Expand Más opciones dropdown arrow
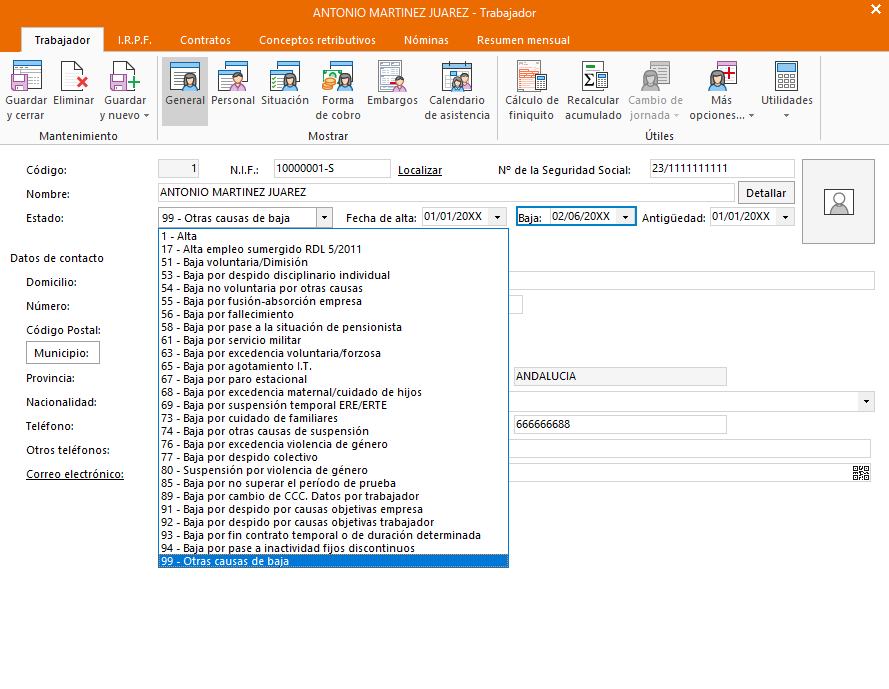This screenshot has width=889, height=689. coord(752,116)
